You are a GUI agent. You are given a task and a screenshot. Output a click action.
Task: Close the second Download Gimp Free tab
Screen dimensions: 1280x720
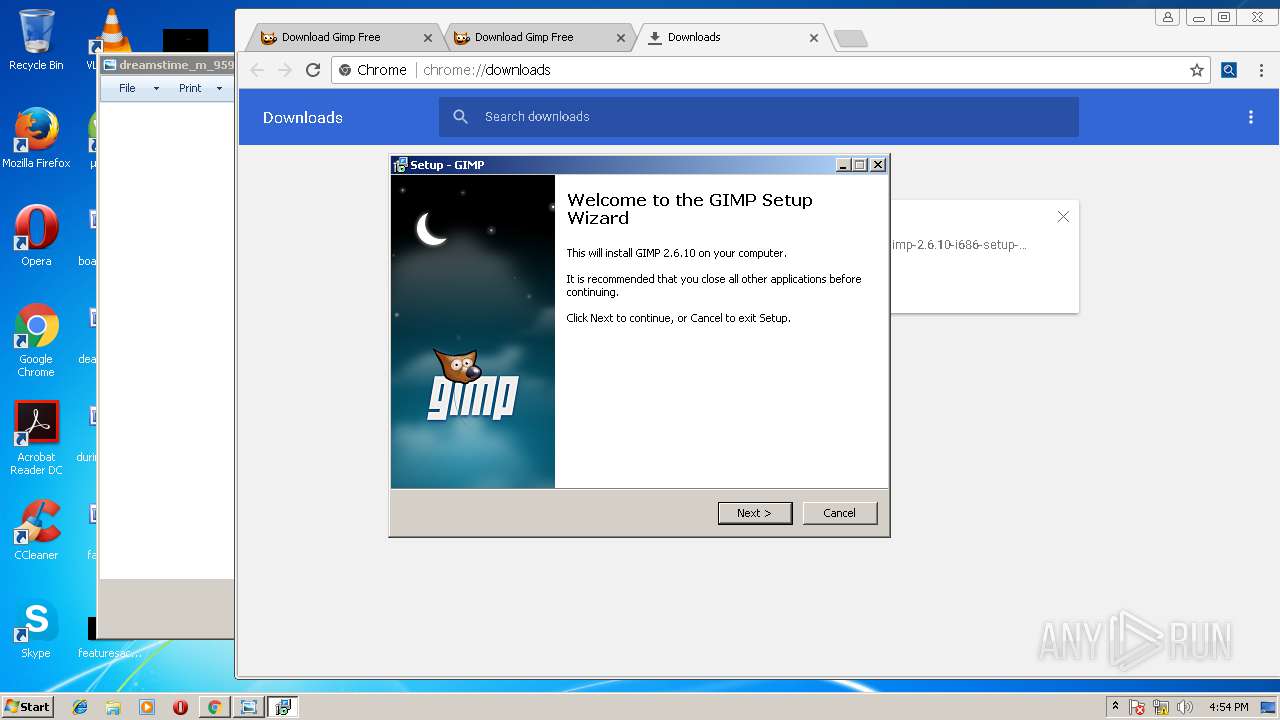[x=621, y=38]
